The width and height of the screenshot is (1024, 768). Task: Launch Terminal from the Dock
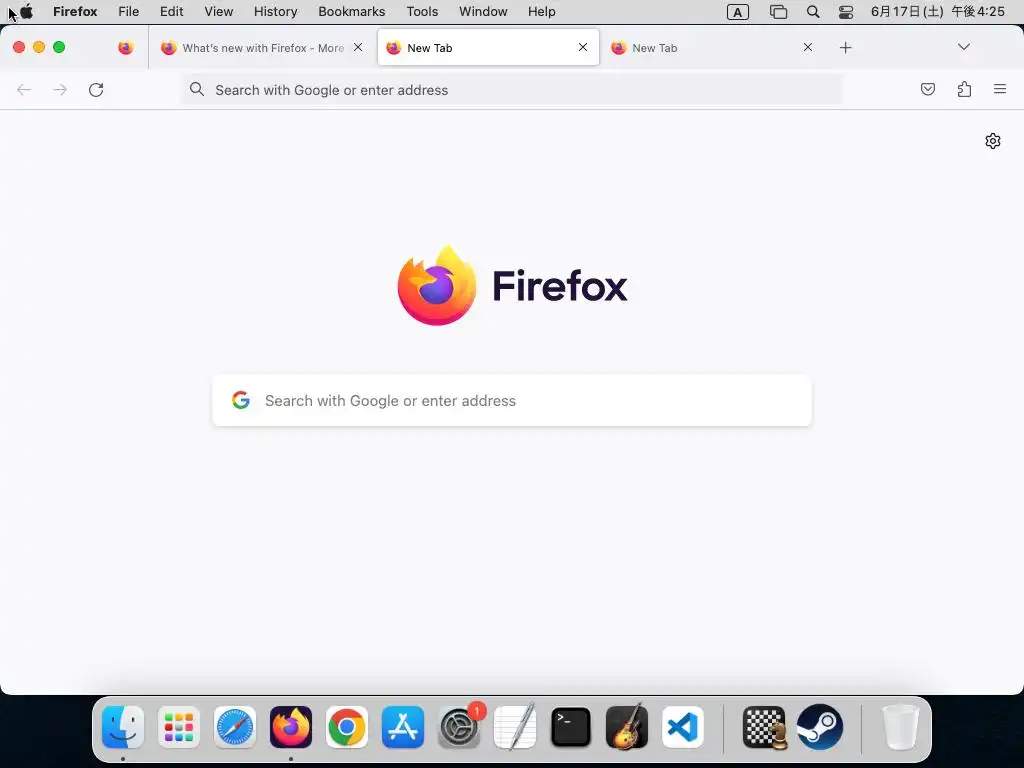(x=571, y=727)
